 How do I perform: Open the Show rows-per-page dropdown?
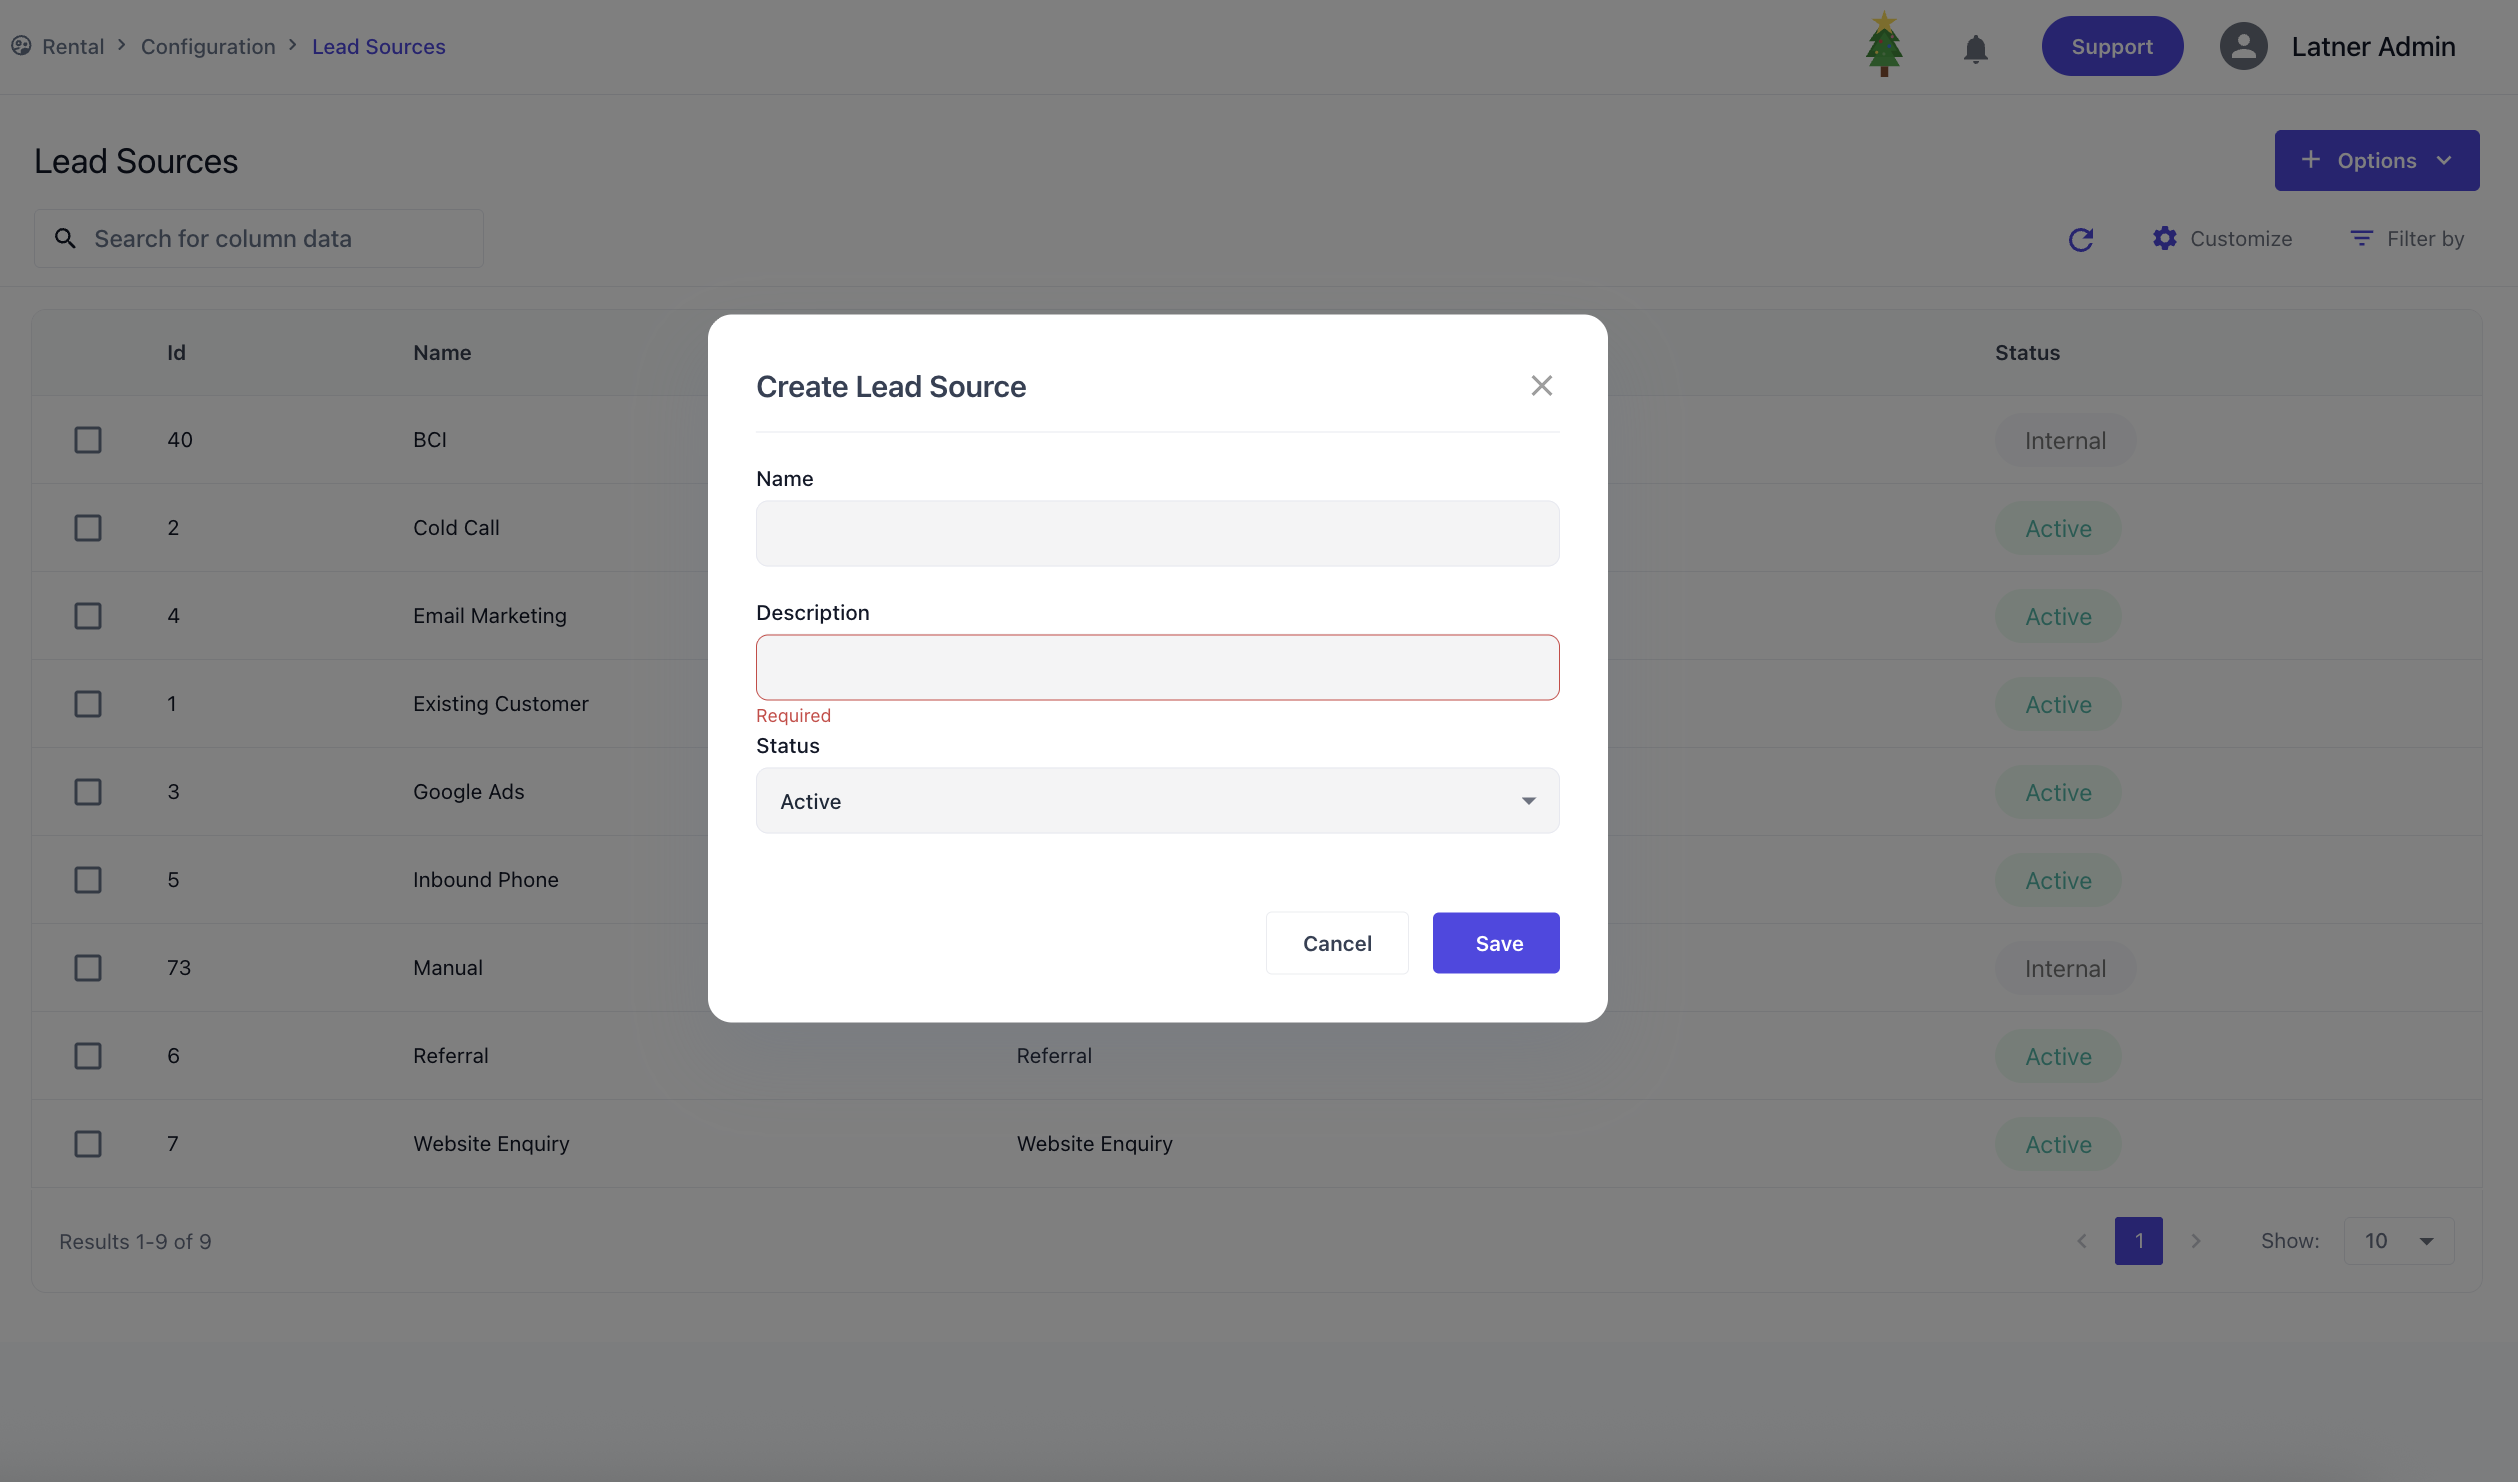point(2398,1241)
